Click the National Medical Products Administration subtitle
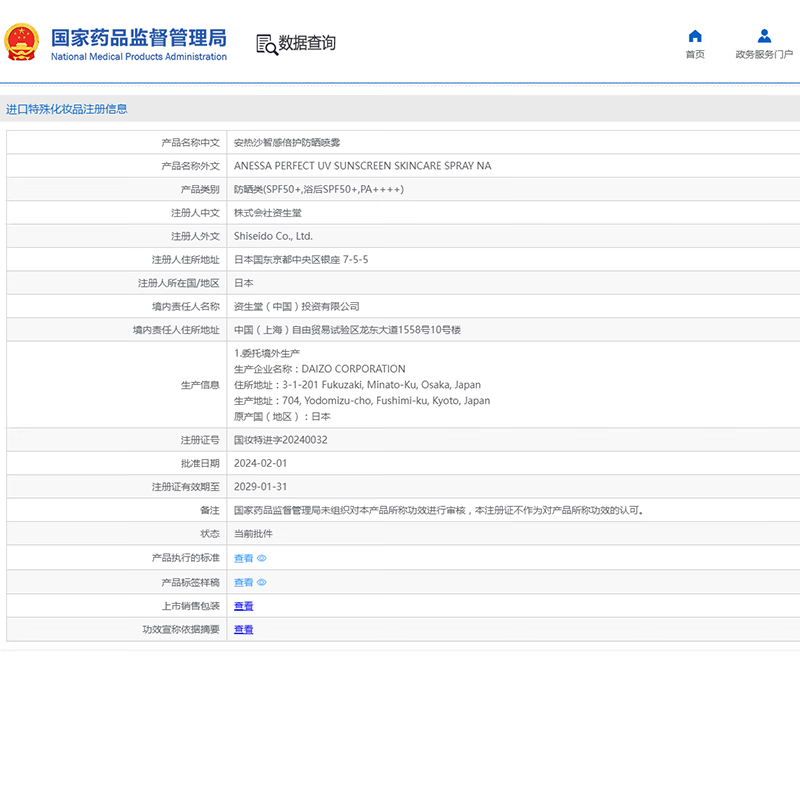 [139, 57]
